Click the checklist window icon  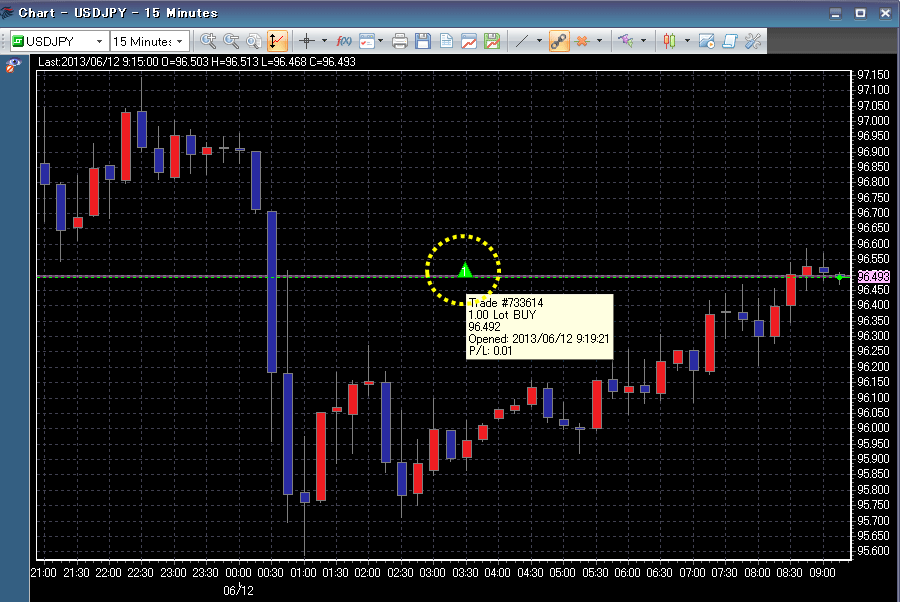pyautogui.click(x=366, y=41)
